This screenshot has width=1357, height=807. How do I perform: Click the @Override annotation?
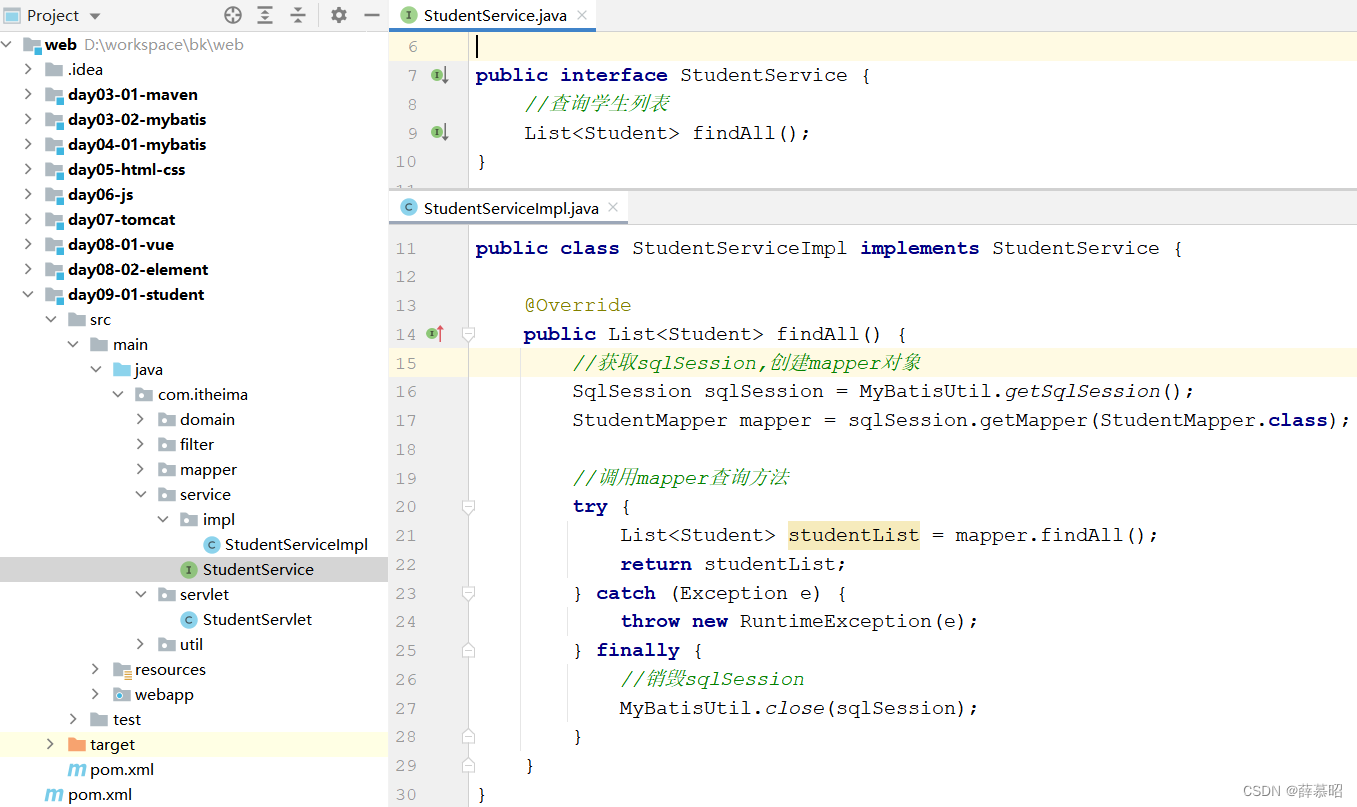(x=577, y=305)
